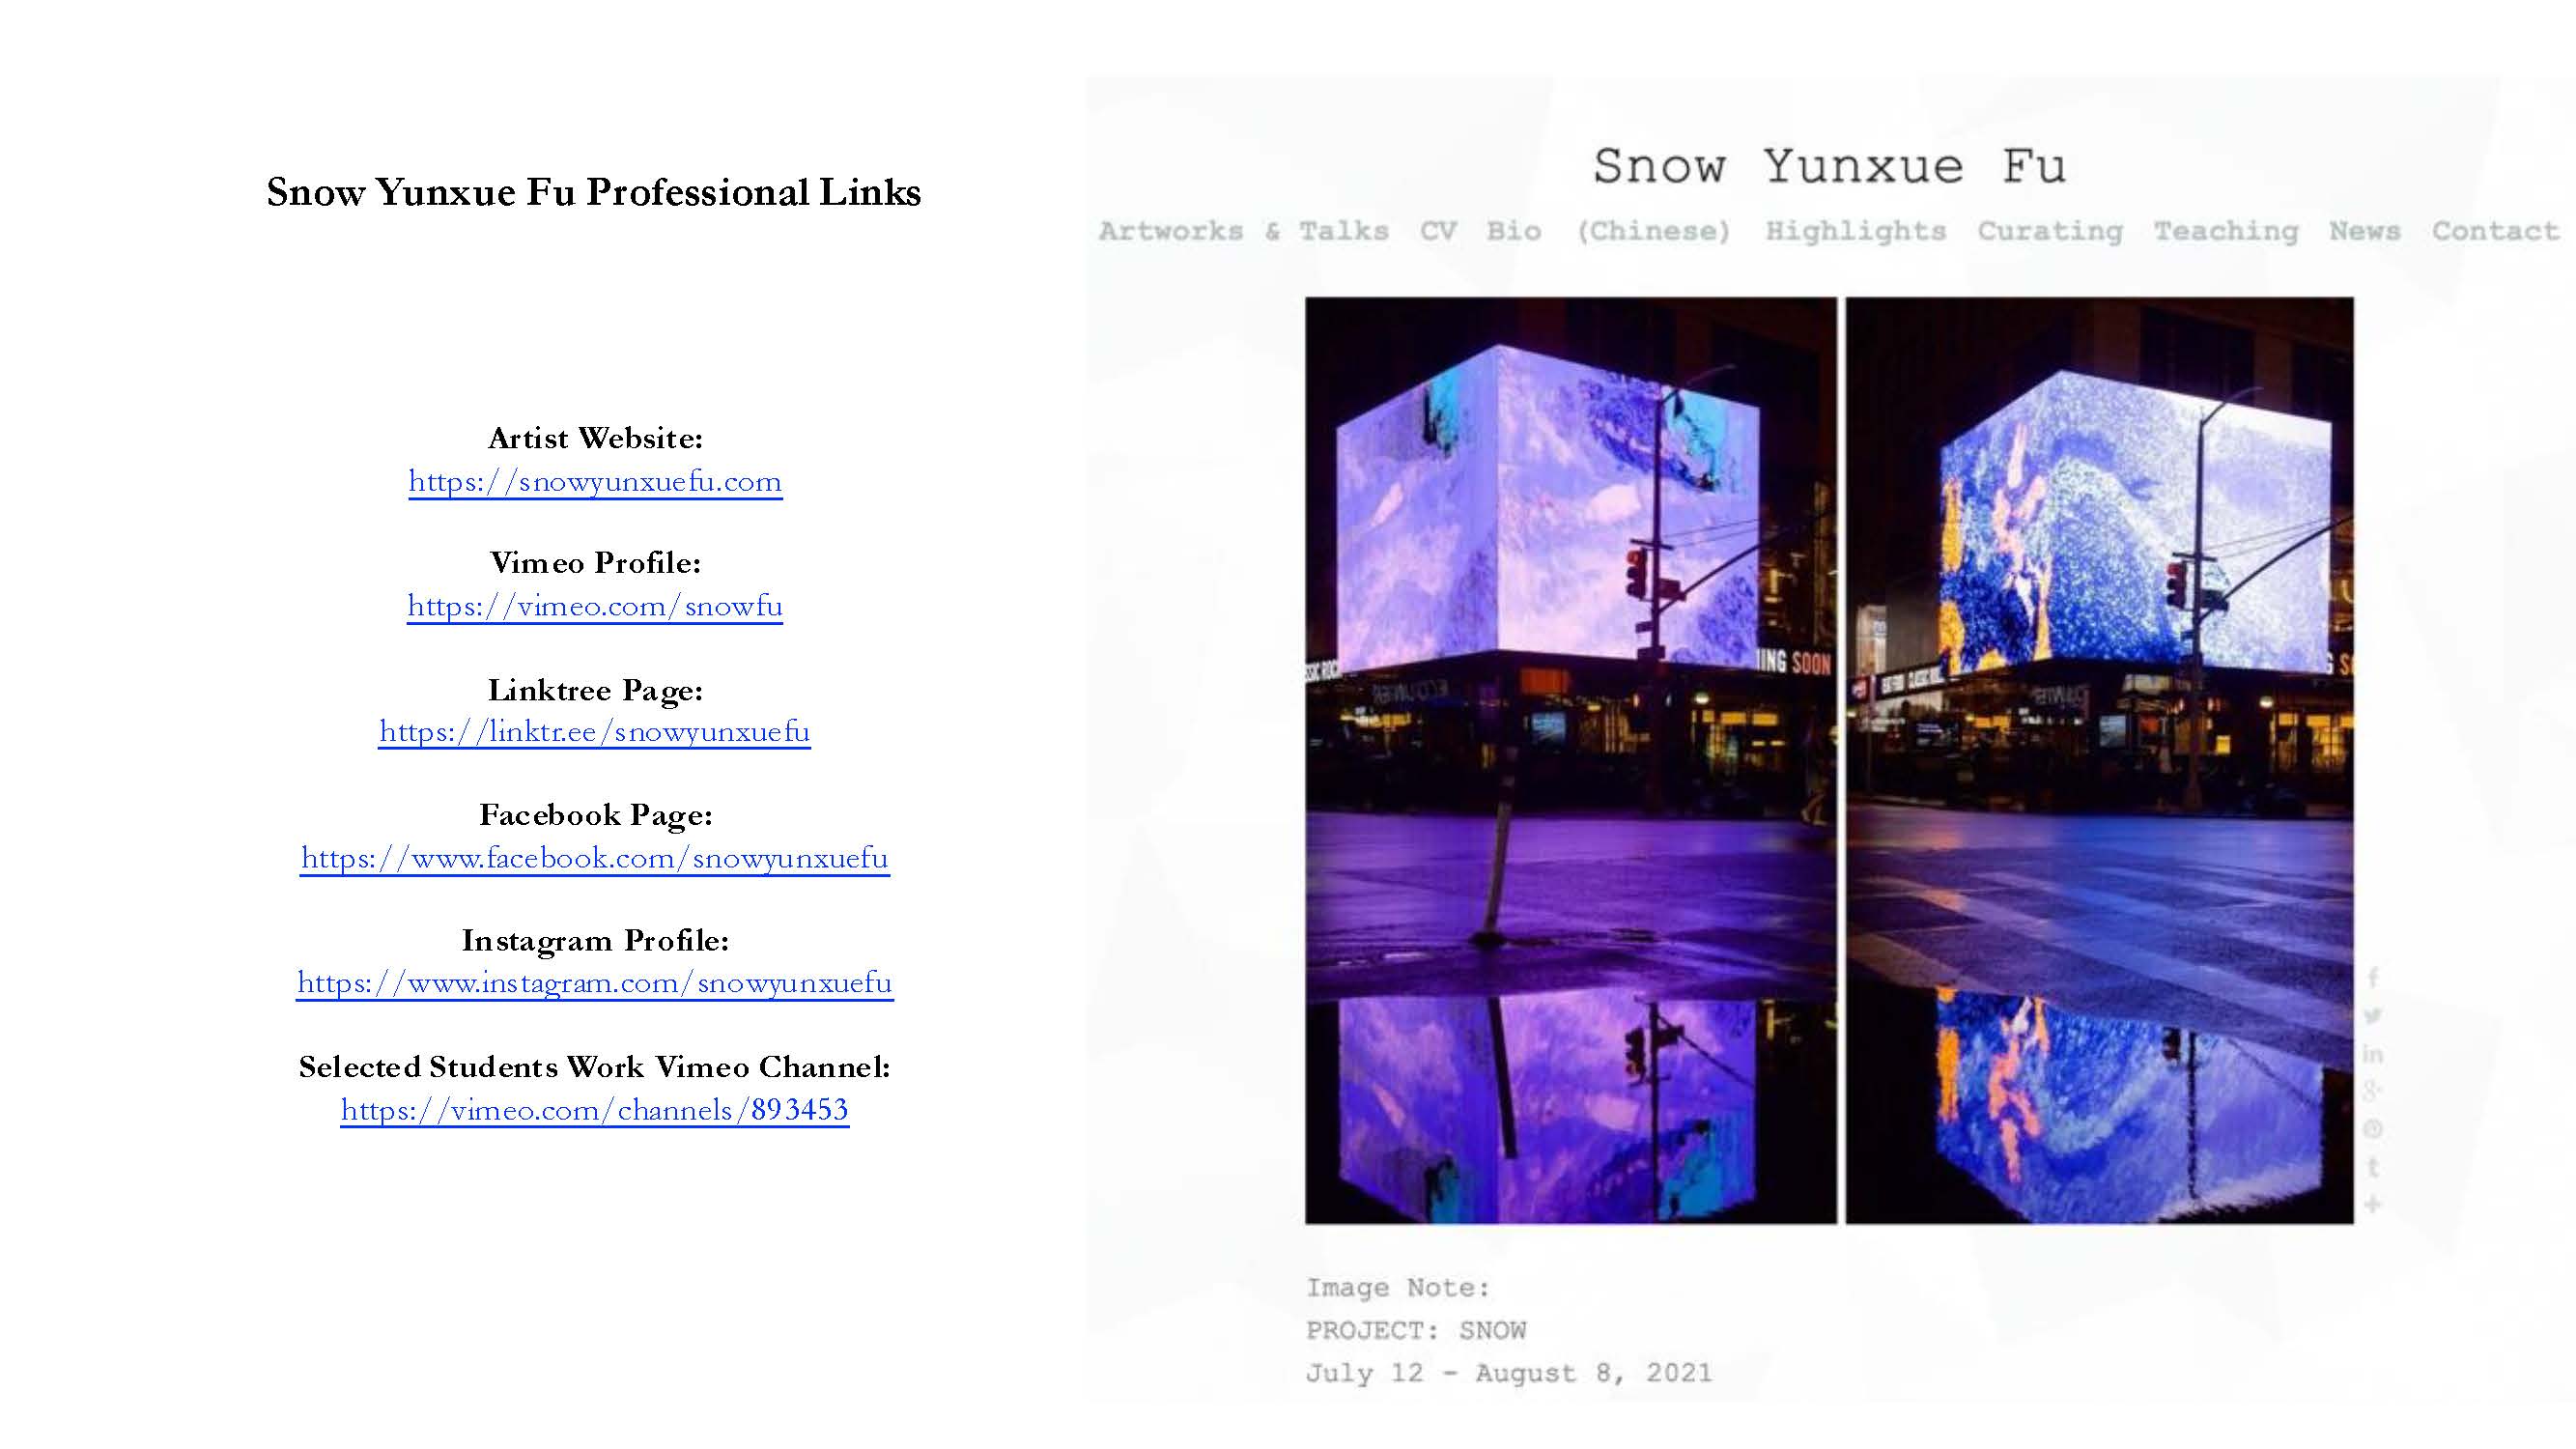
Task: Click the plus more-sharing icon
Action: [x=2372, y=1204]
